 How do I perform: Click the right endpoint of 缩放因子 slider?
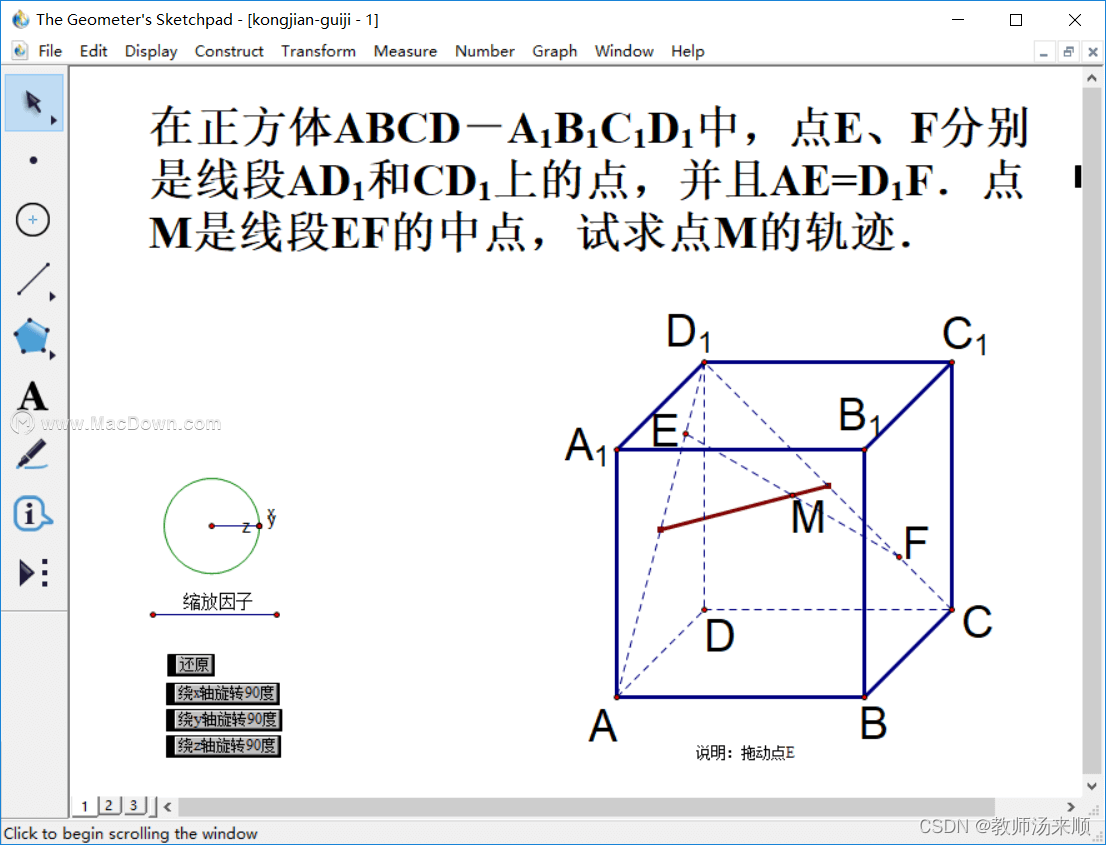tap(276, 615)
